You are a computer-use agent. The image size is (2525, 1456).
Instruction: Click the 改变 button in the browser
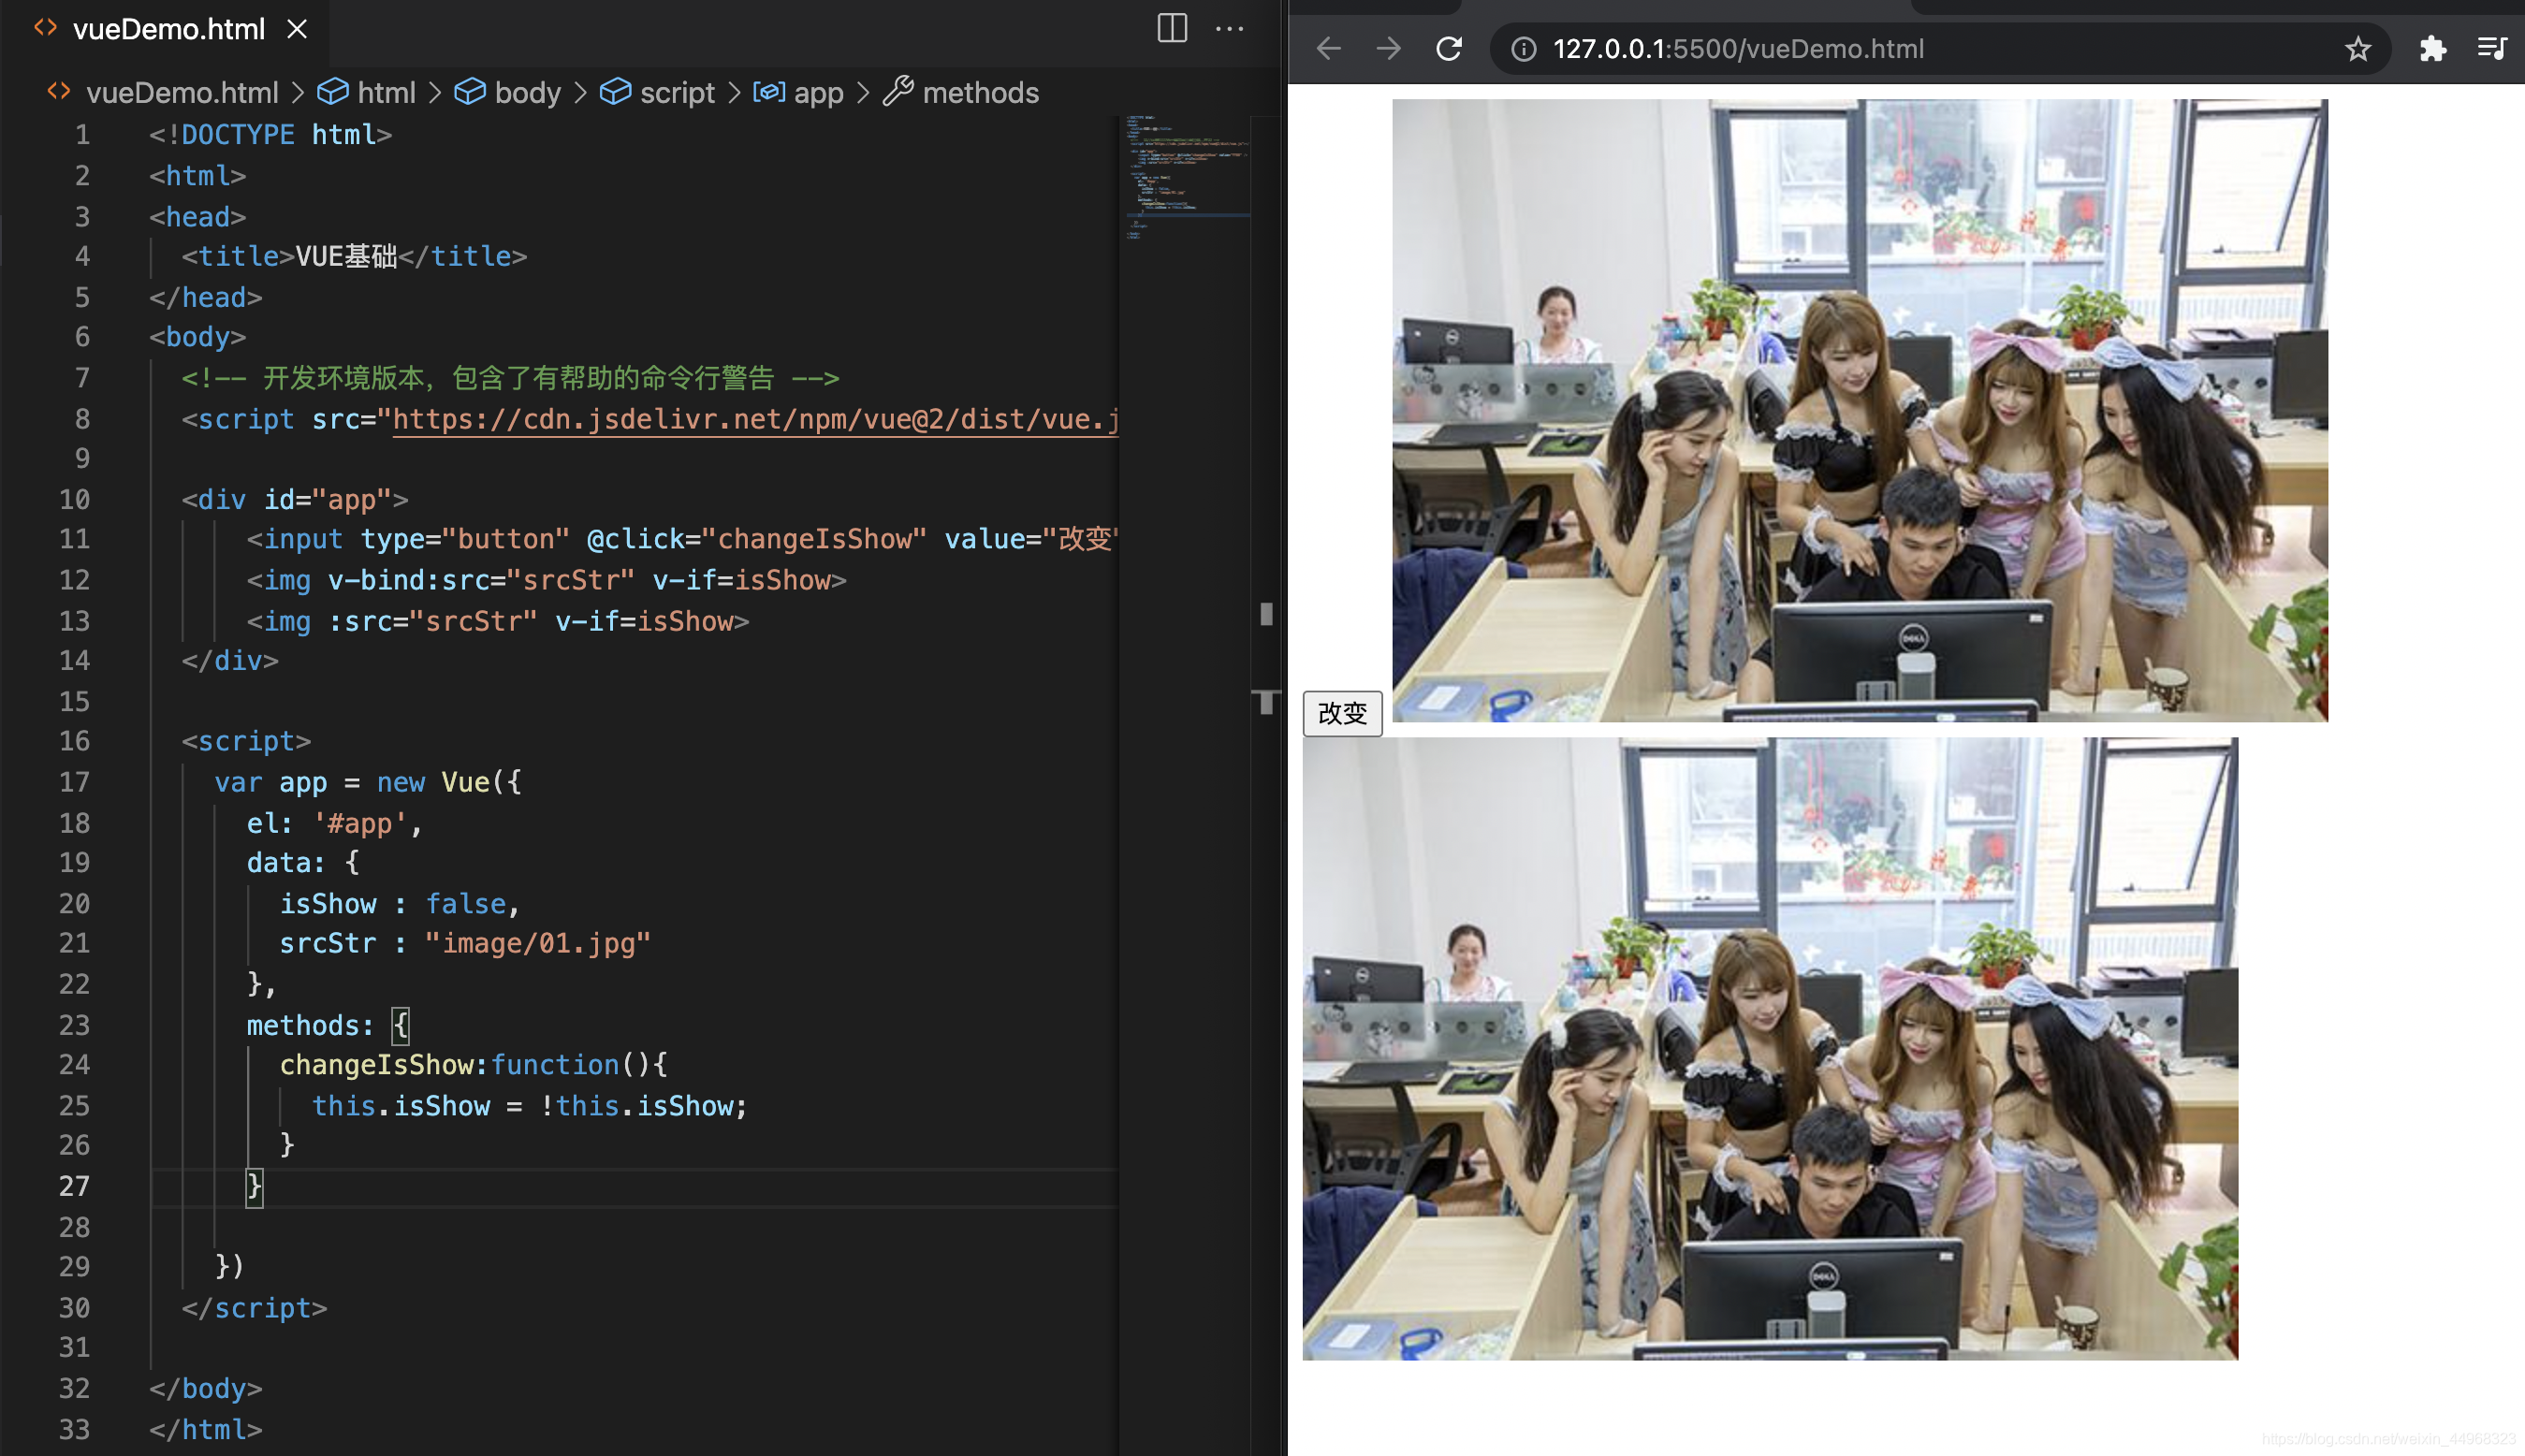coord(1342,713)
